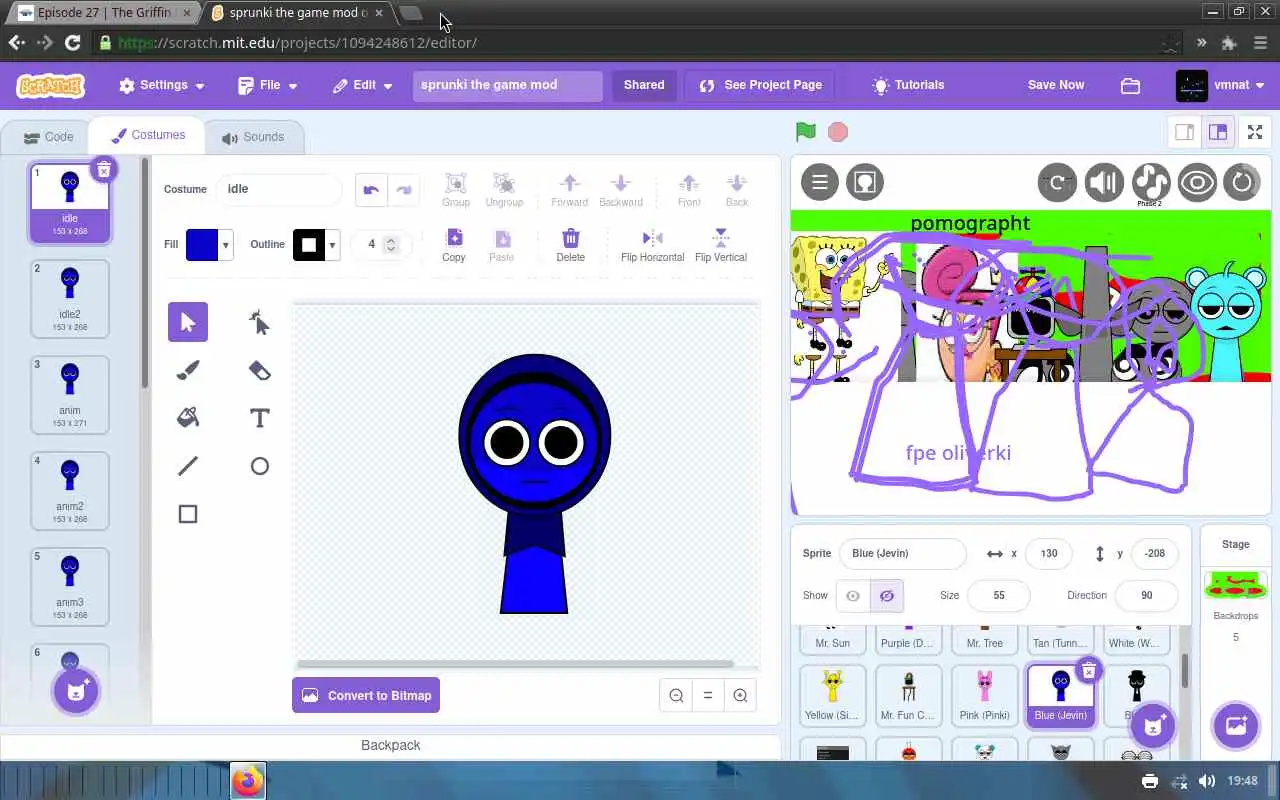Click Save Now
Screen dimensions: 1280x800
[1056, 85]
